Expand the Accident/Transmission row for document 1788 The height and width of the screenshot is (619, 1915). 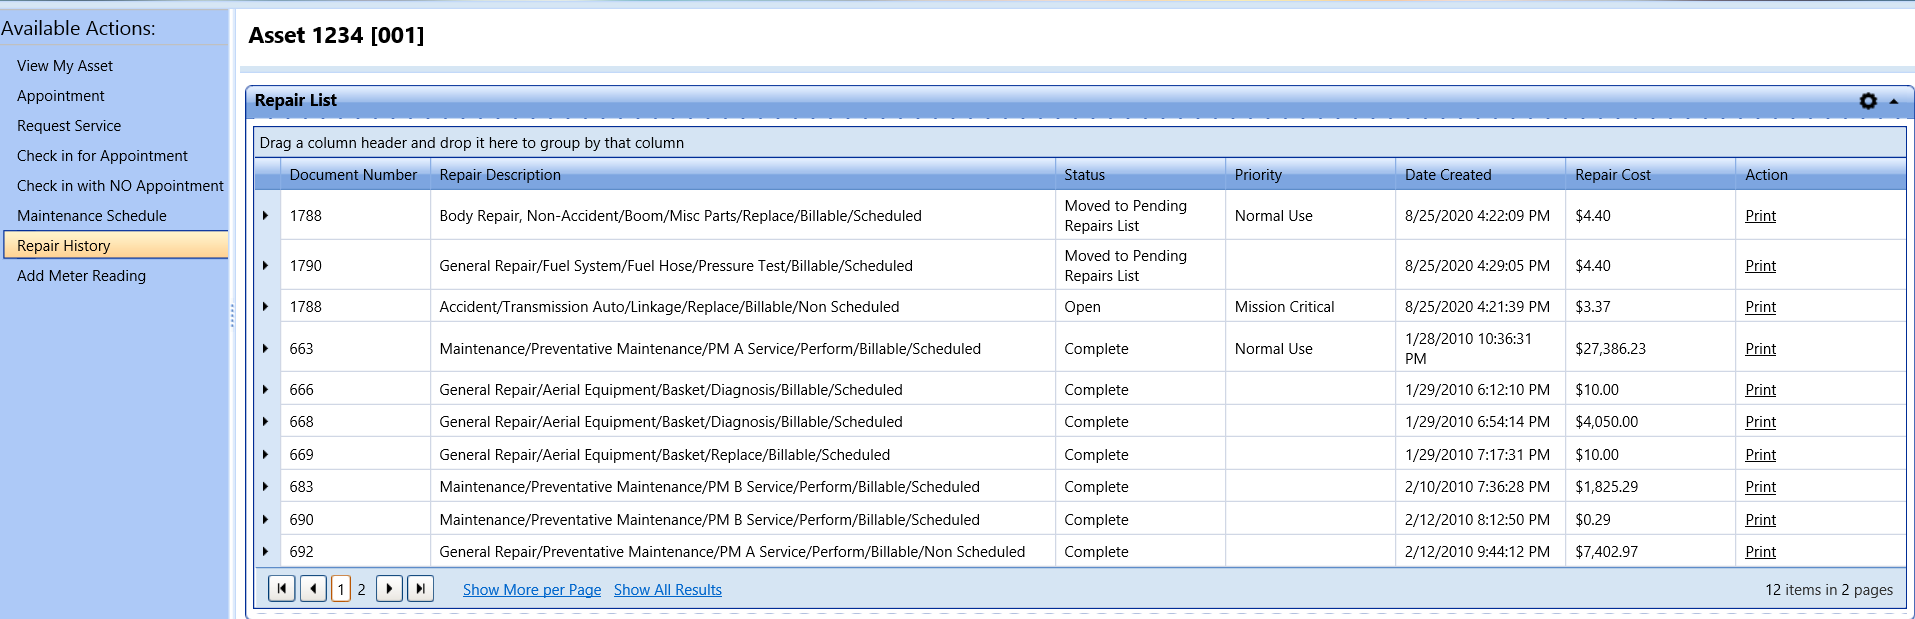tap(266, 306)
